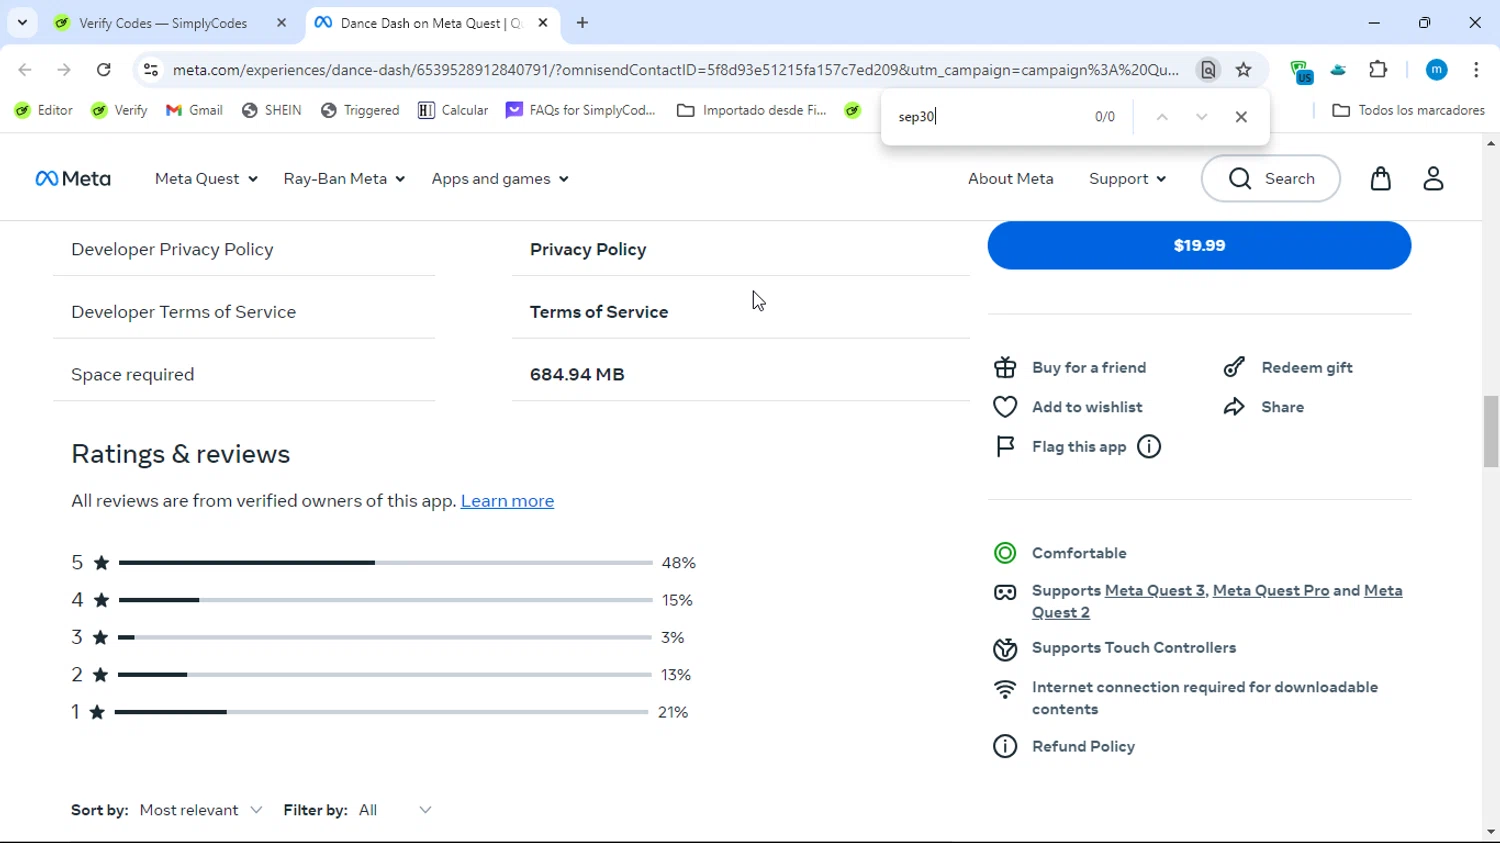Expand the Apps and games menu
Image resolution: width=1500 pixels, height=843 pixels.
[x=500, y=179]
